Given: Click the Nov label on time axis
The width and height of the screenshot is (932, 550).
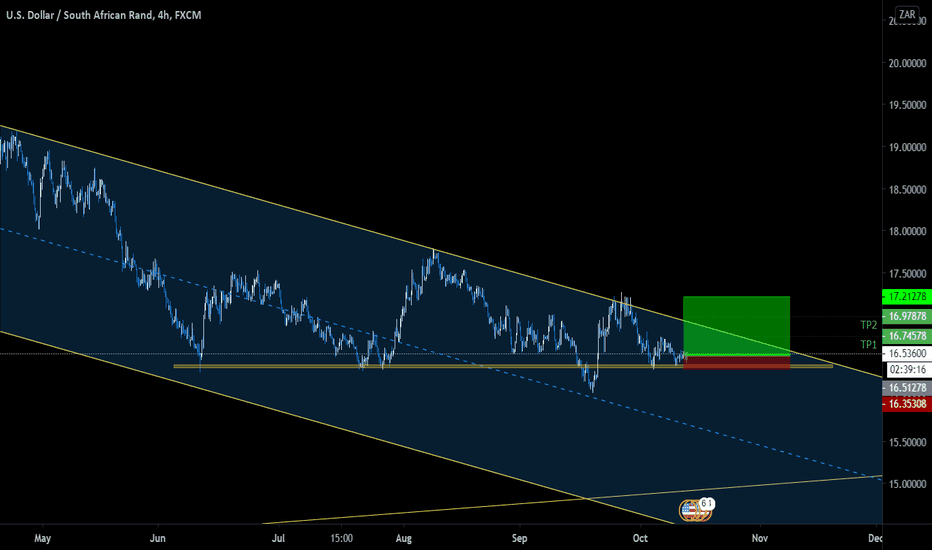Looking at the screenshot, I should tap(760, 538).
